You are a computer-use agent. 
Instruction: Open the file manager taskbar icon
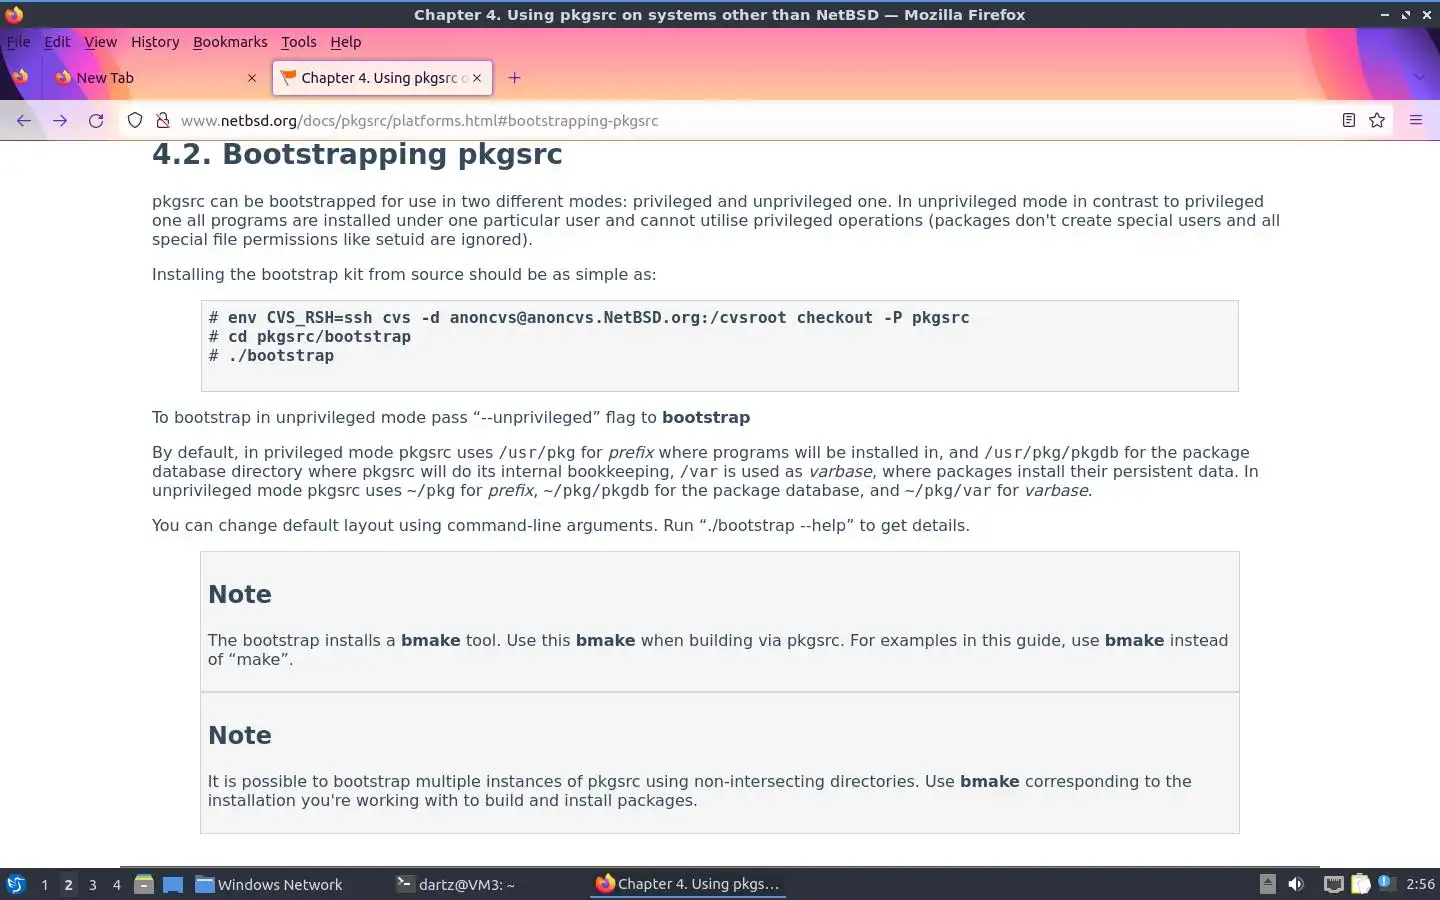(x=144, y=884)
